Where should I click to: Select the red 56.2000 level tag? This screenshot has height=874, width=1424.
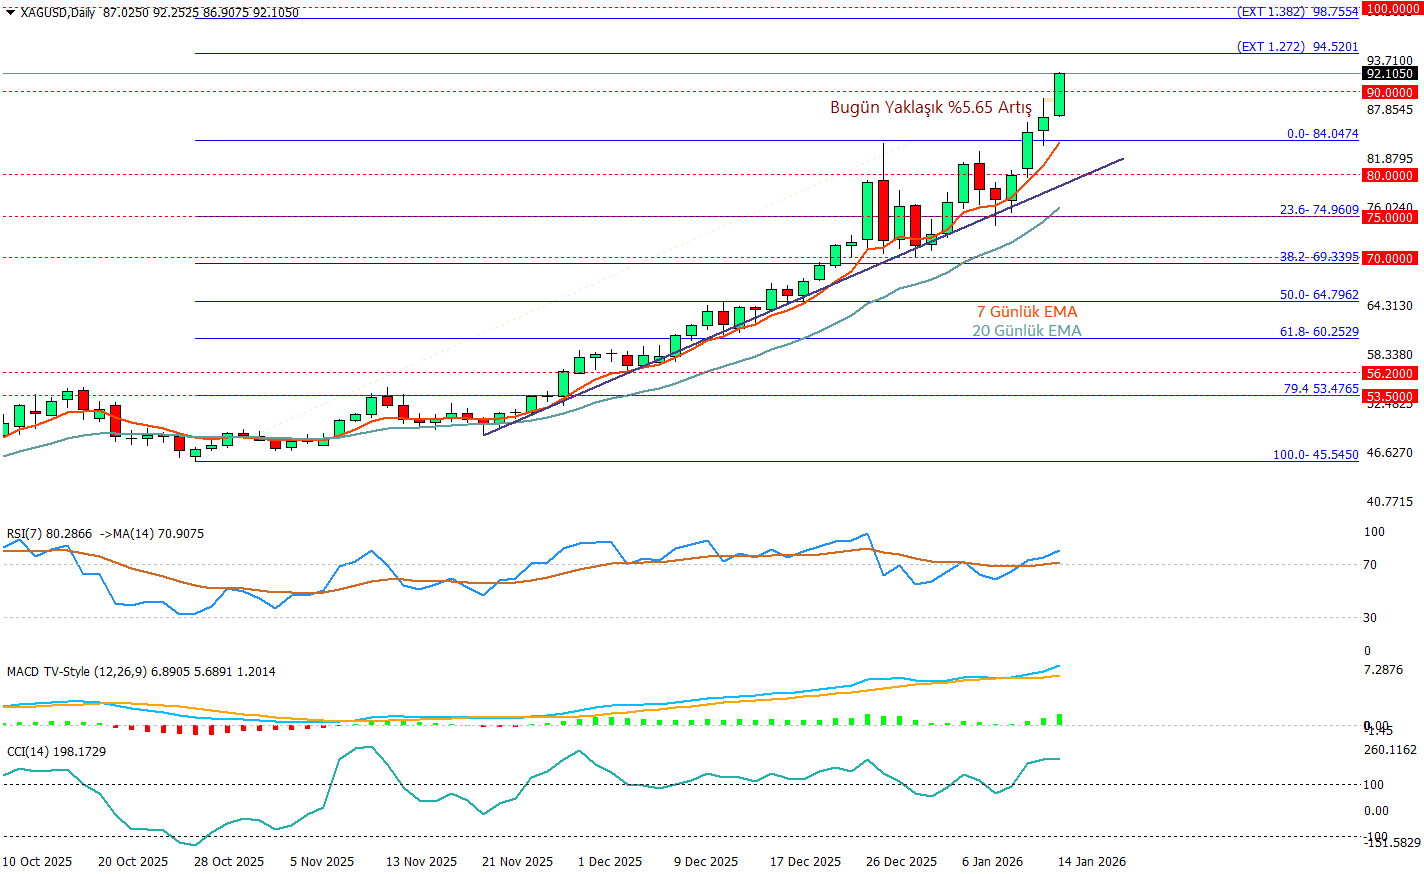[1390, 373]
